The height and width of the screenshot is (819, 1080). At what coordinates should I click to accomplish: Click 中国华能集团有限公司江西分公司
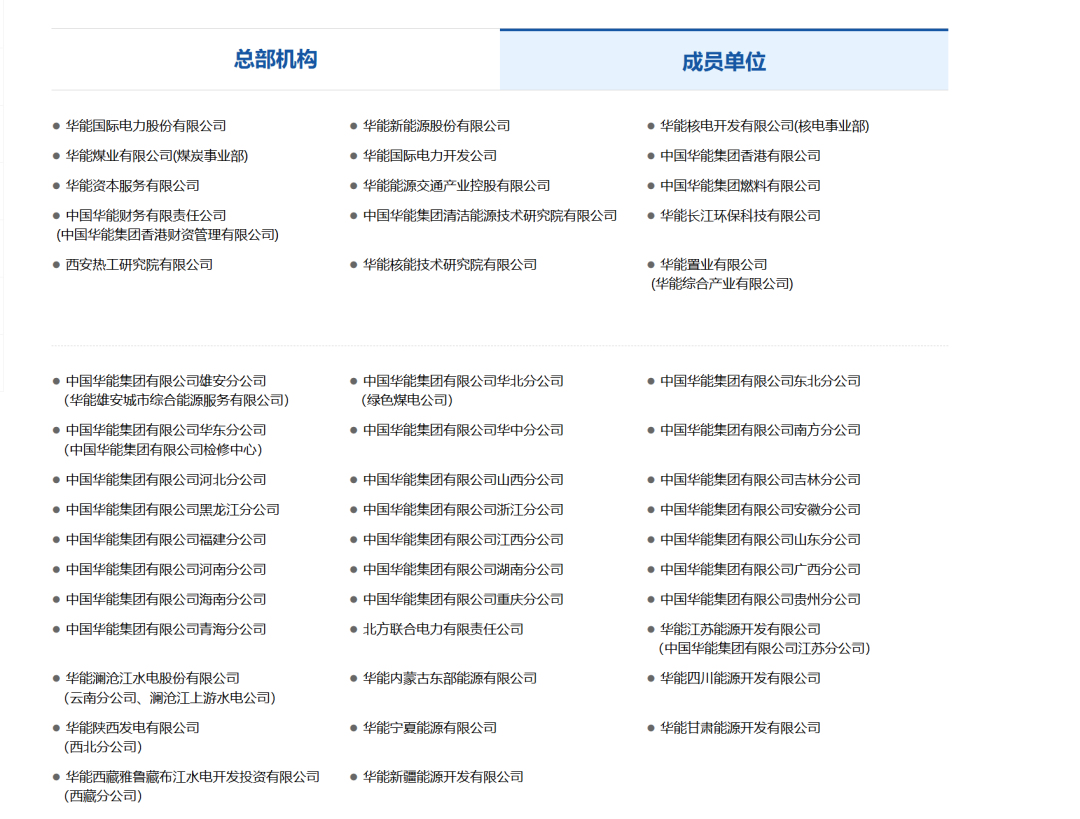(x=464, y=539)
